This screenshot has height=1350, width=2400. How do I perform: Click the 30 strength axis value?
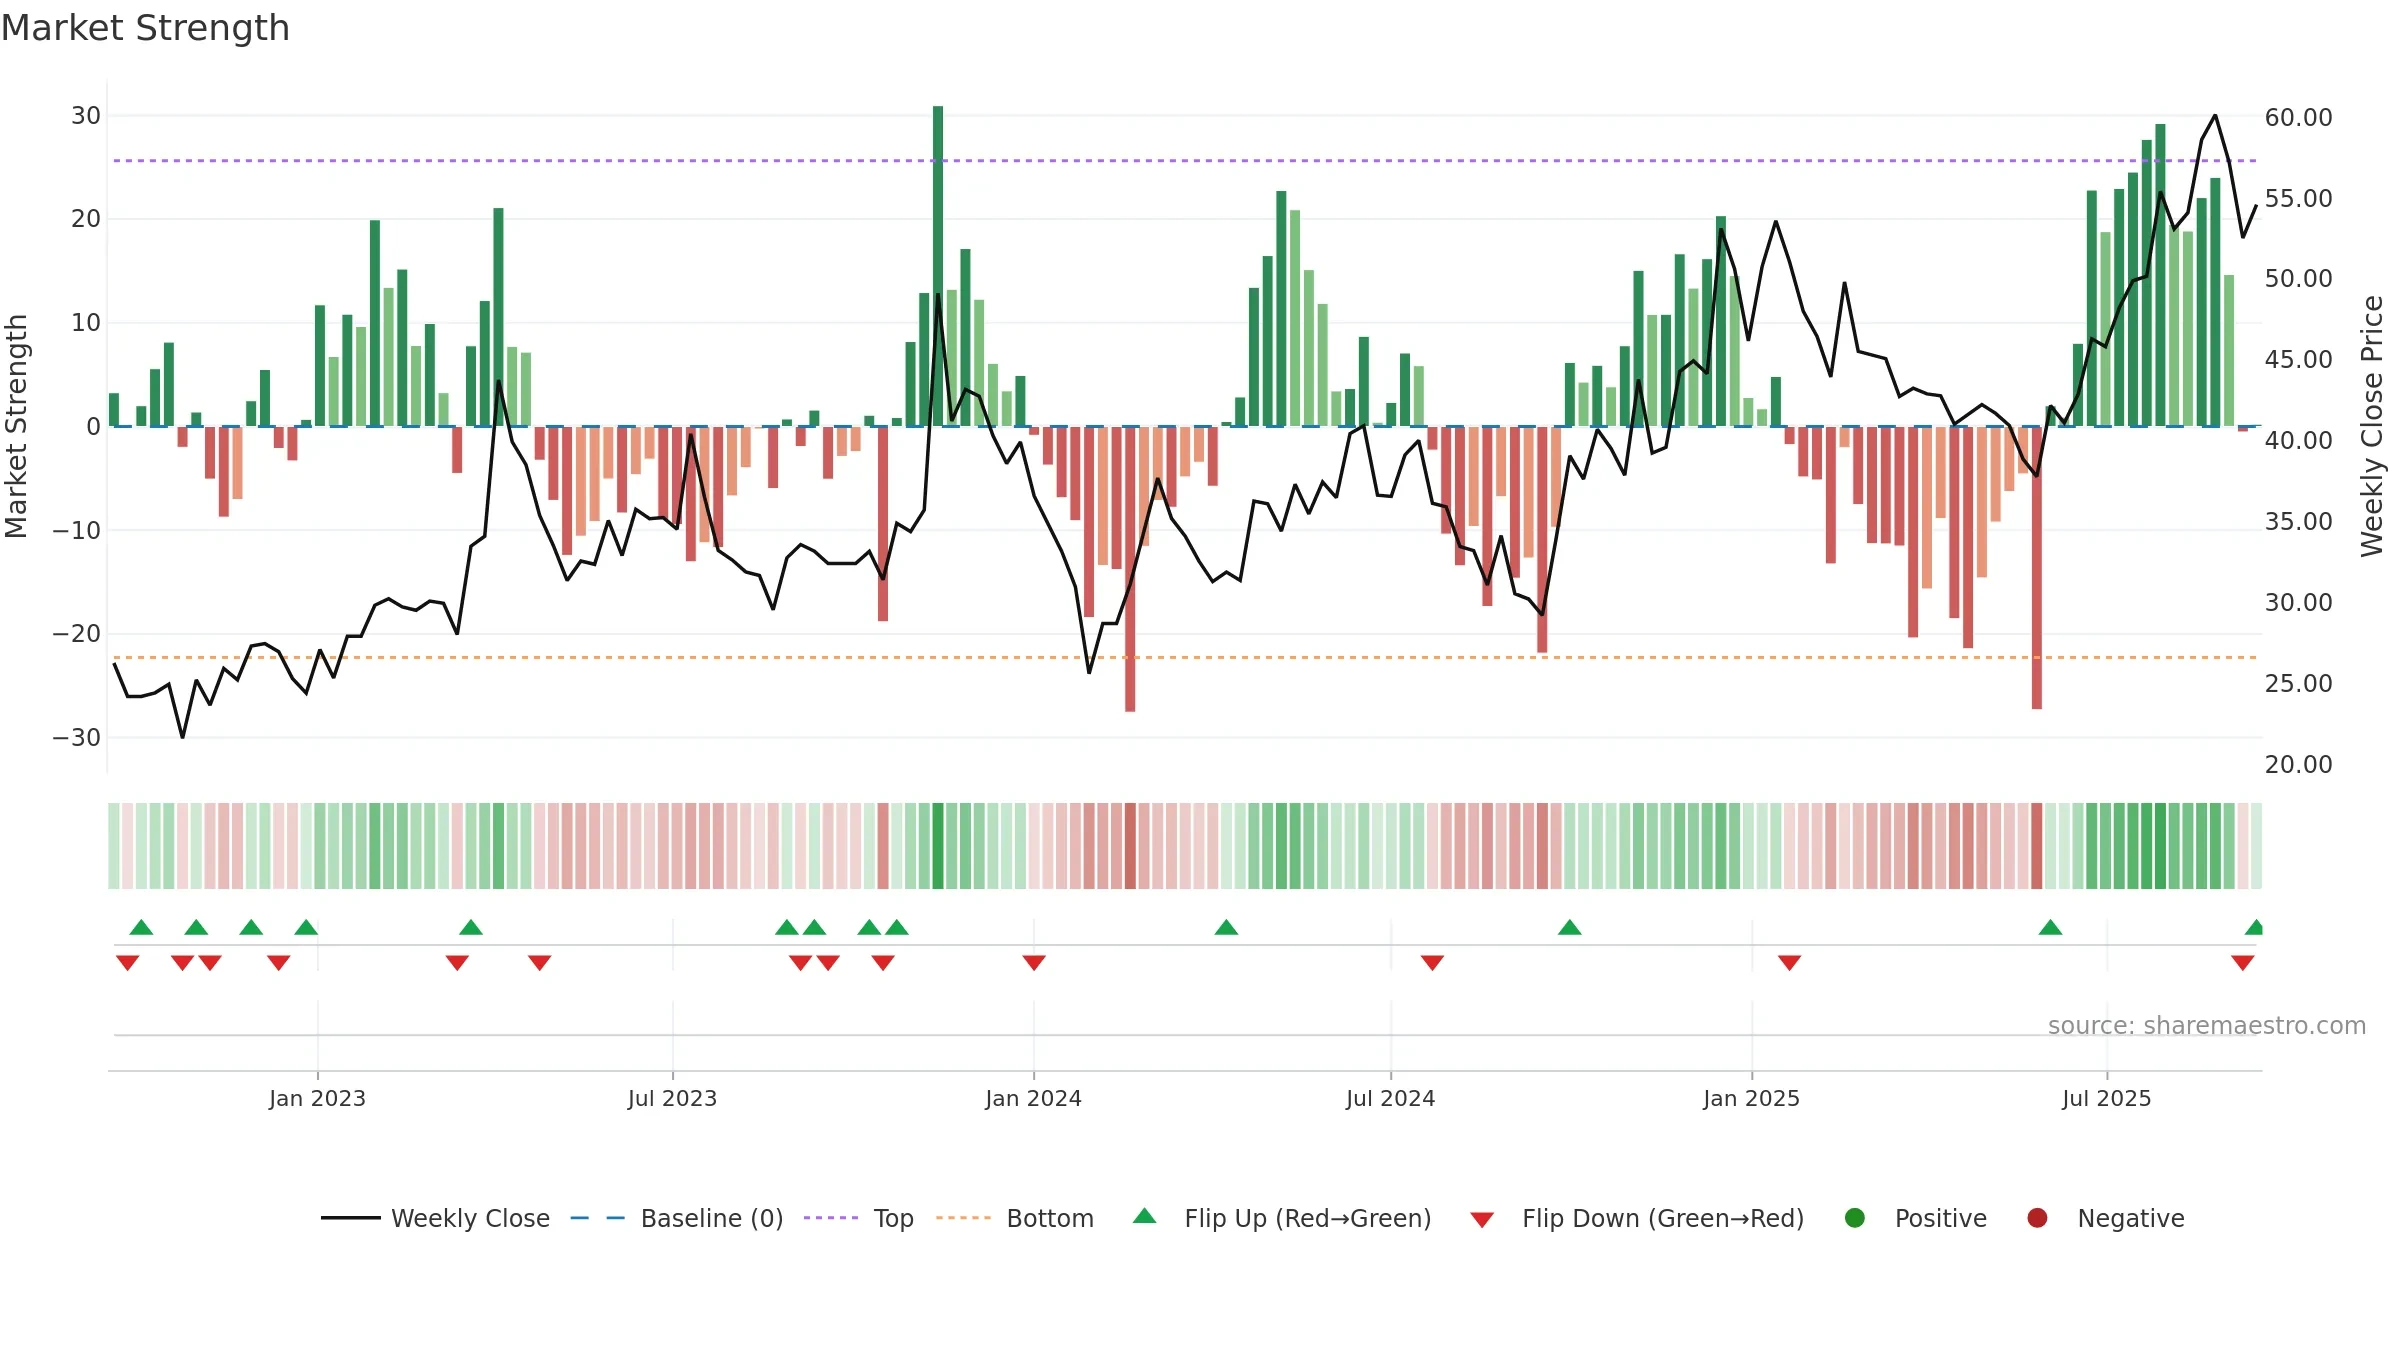click(x=86, y=116)
